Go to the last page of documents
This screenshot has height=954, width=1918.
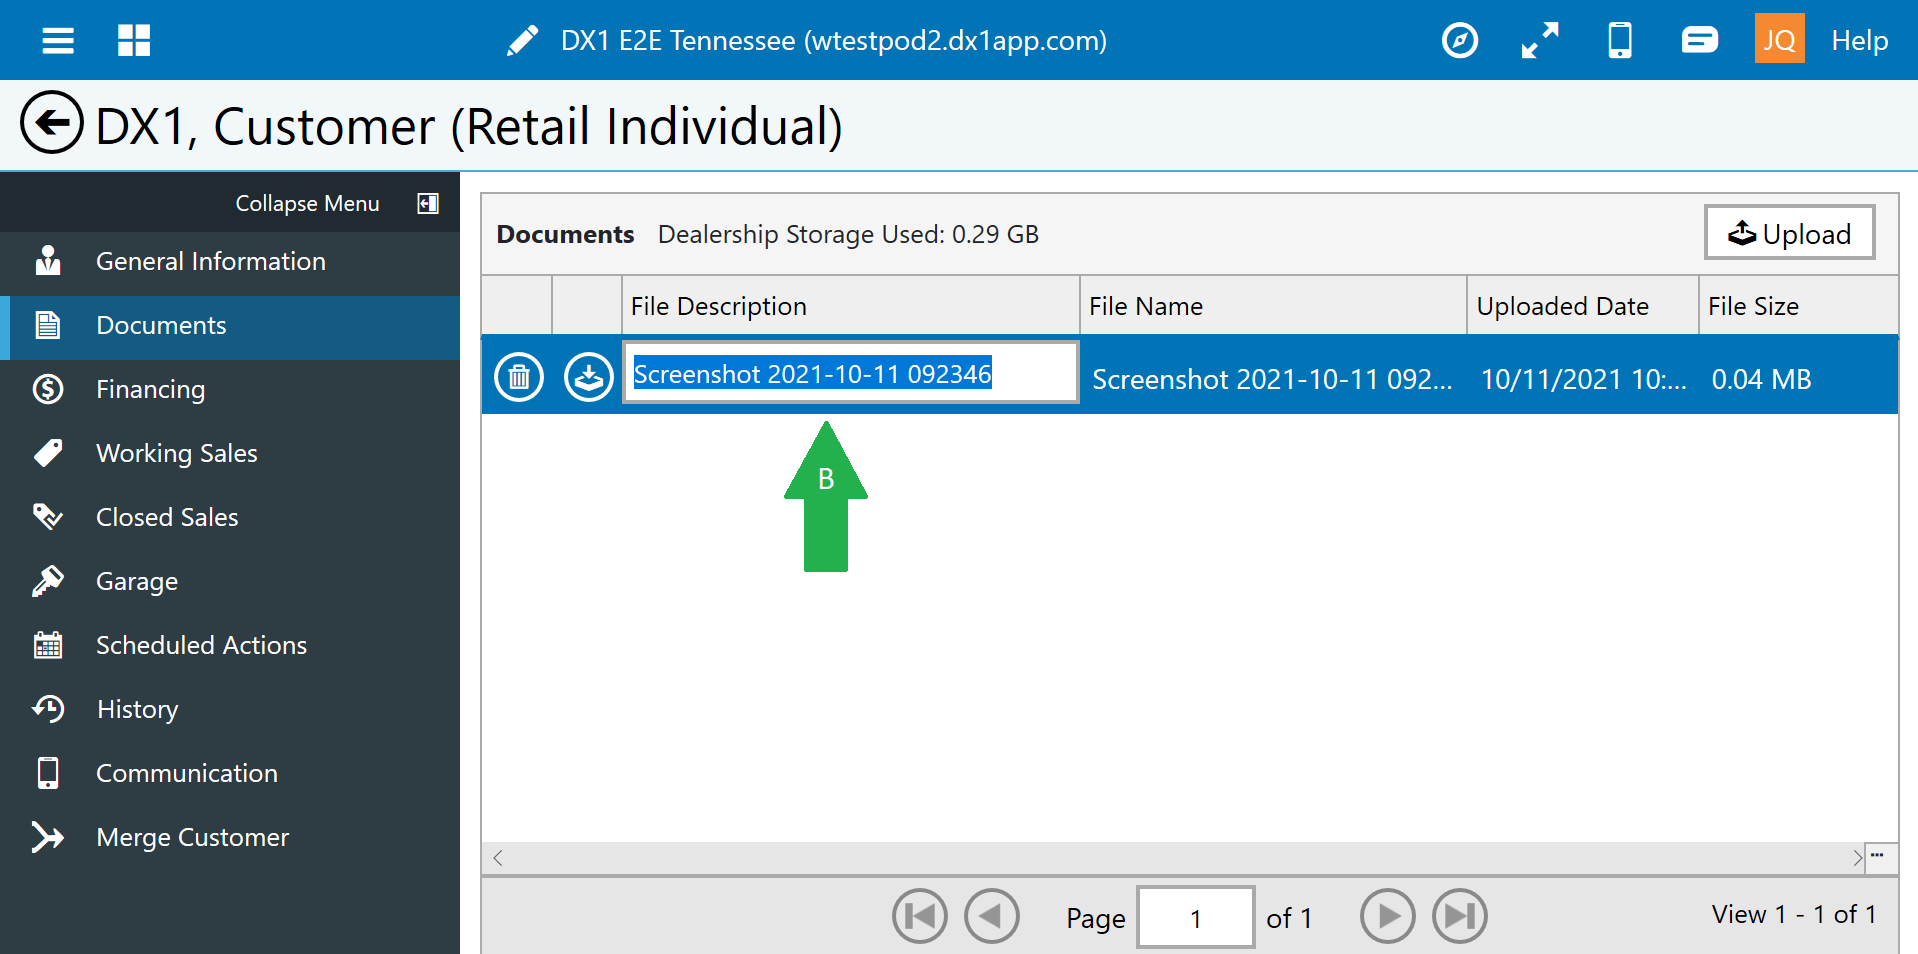coord(1460,916)
